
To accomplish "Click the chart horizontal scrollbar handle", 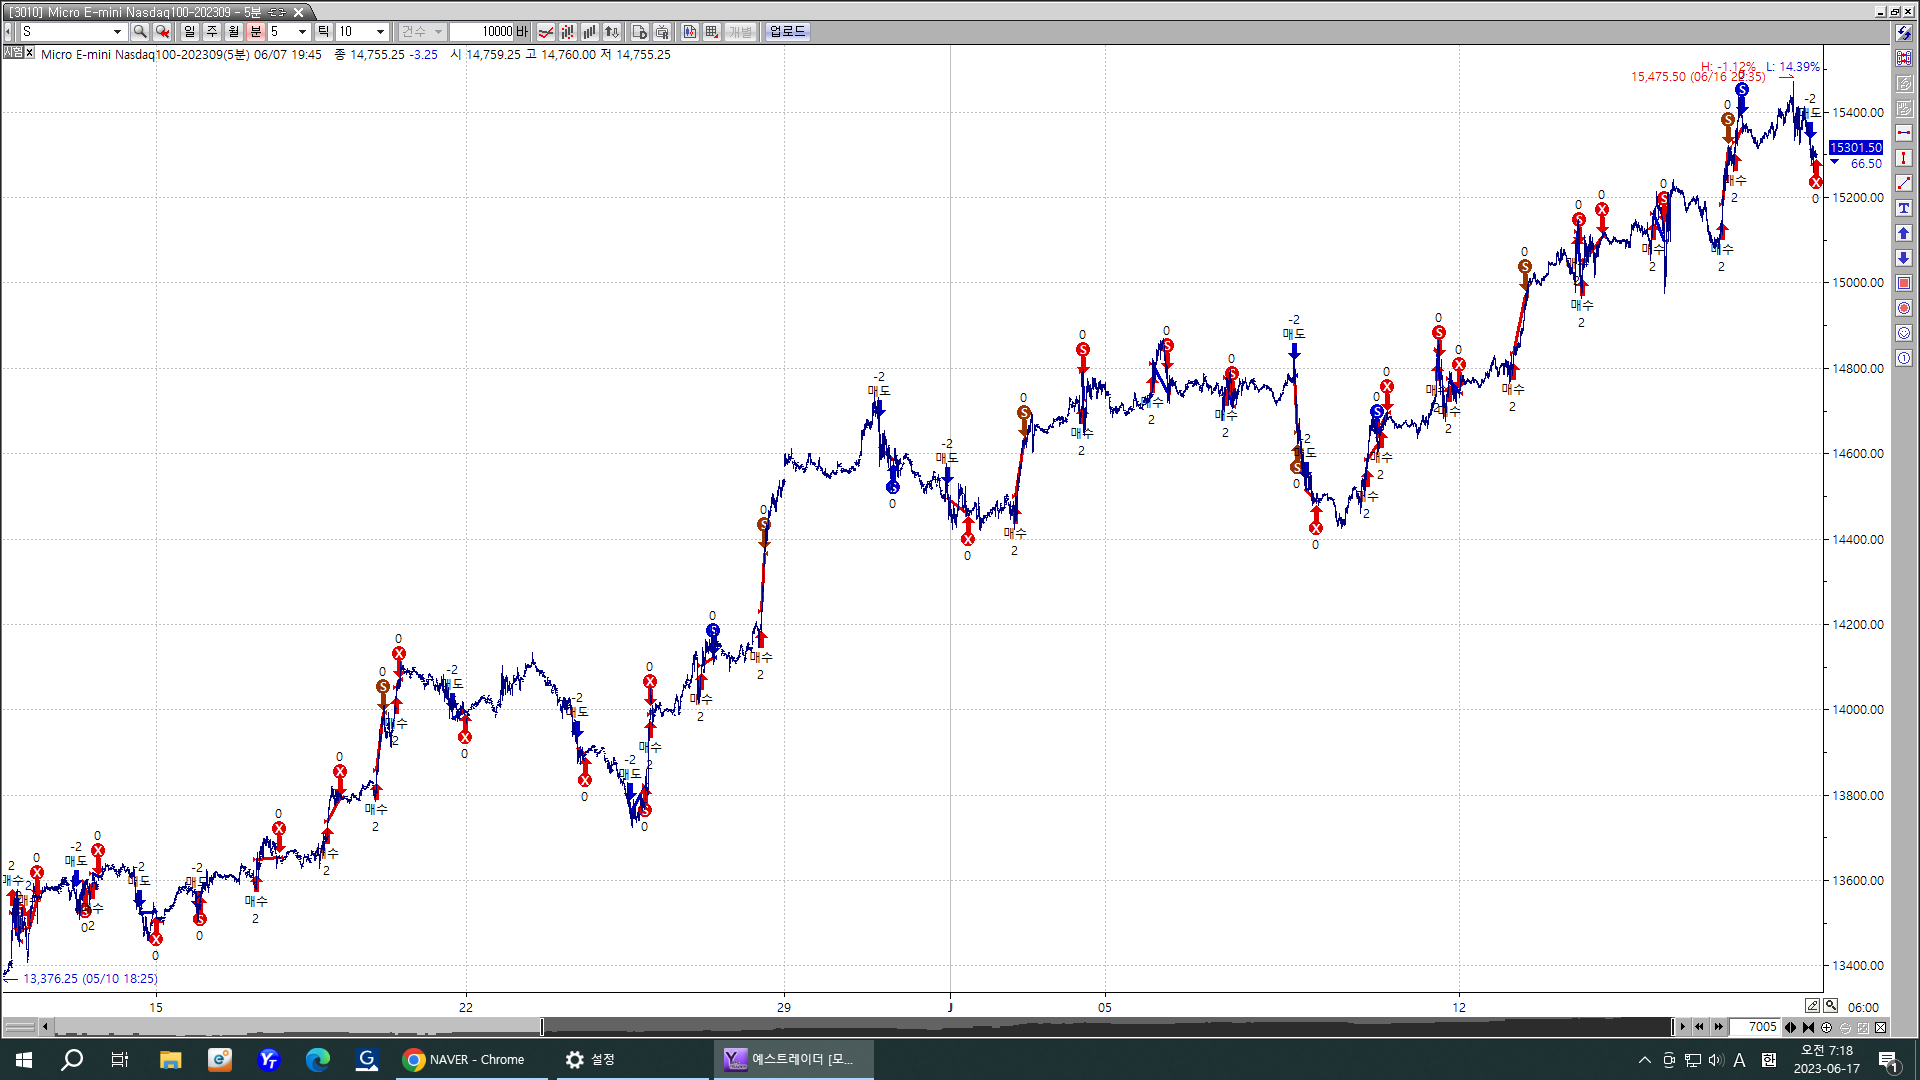I will coord(542,1027).
